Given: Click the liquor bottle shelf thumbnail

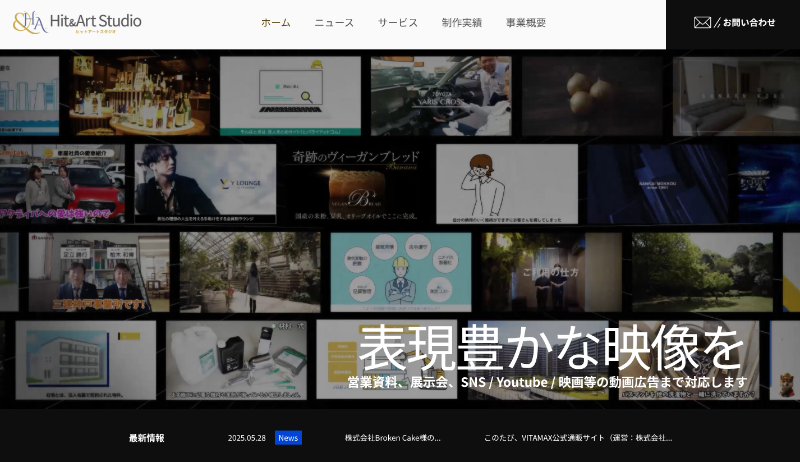Looking at the screenshot, I should click(140, 95).
